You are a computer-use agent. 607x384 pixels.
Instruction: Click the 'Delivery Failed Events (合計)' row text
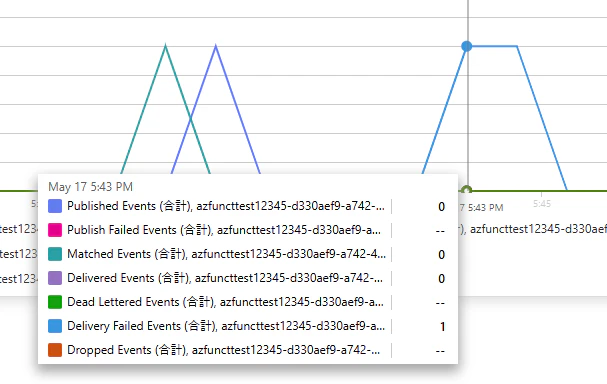click(226, 326)
